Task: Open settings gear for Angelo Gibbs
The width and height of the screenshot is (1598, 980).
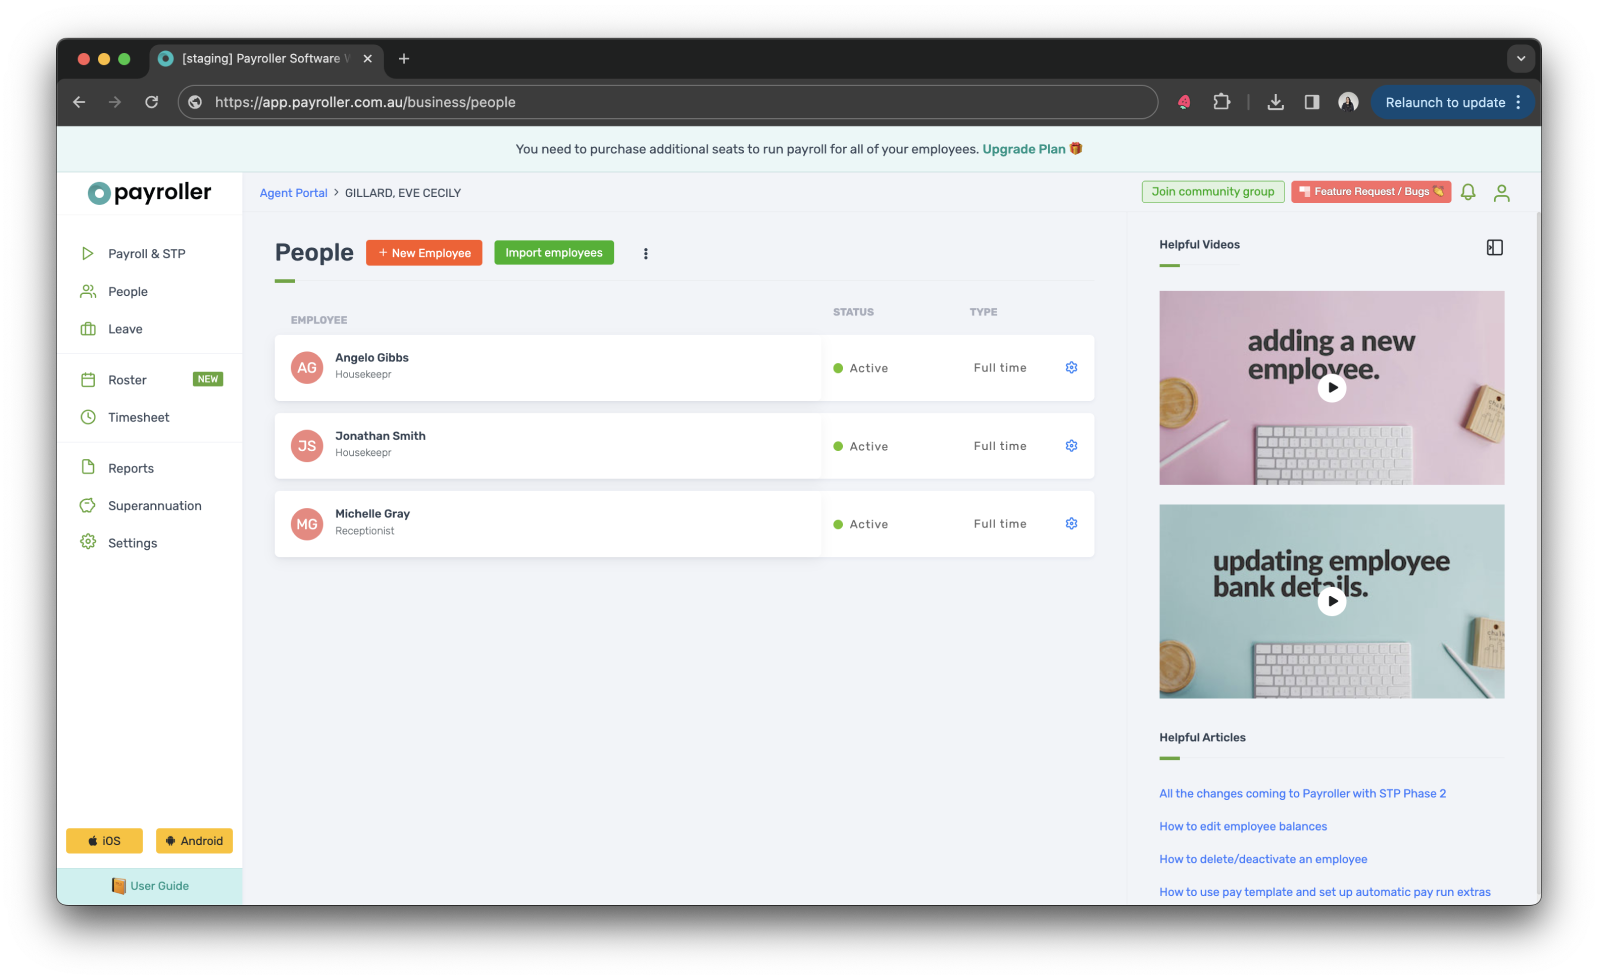Action: (x=1071, y=368)
